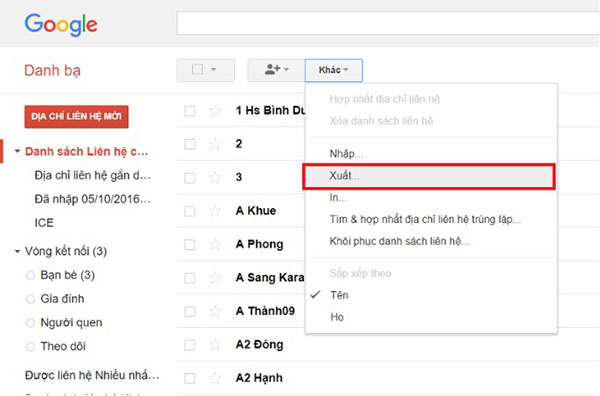Open Địa chỉ liên hệ gần đây list

pos(93,175)
